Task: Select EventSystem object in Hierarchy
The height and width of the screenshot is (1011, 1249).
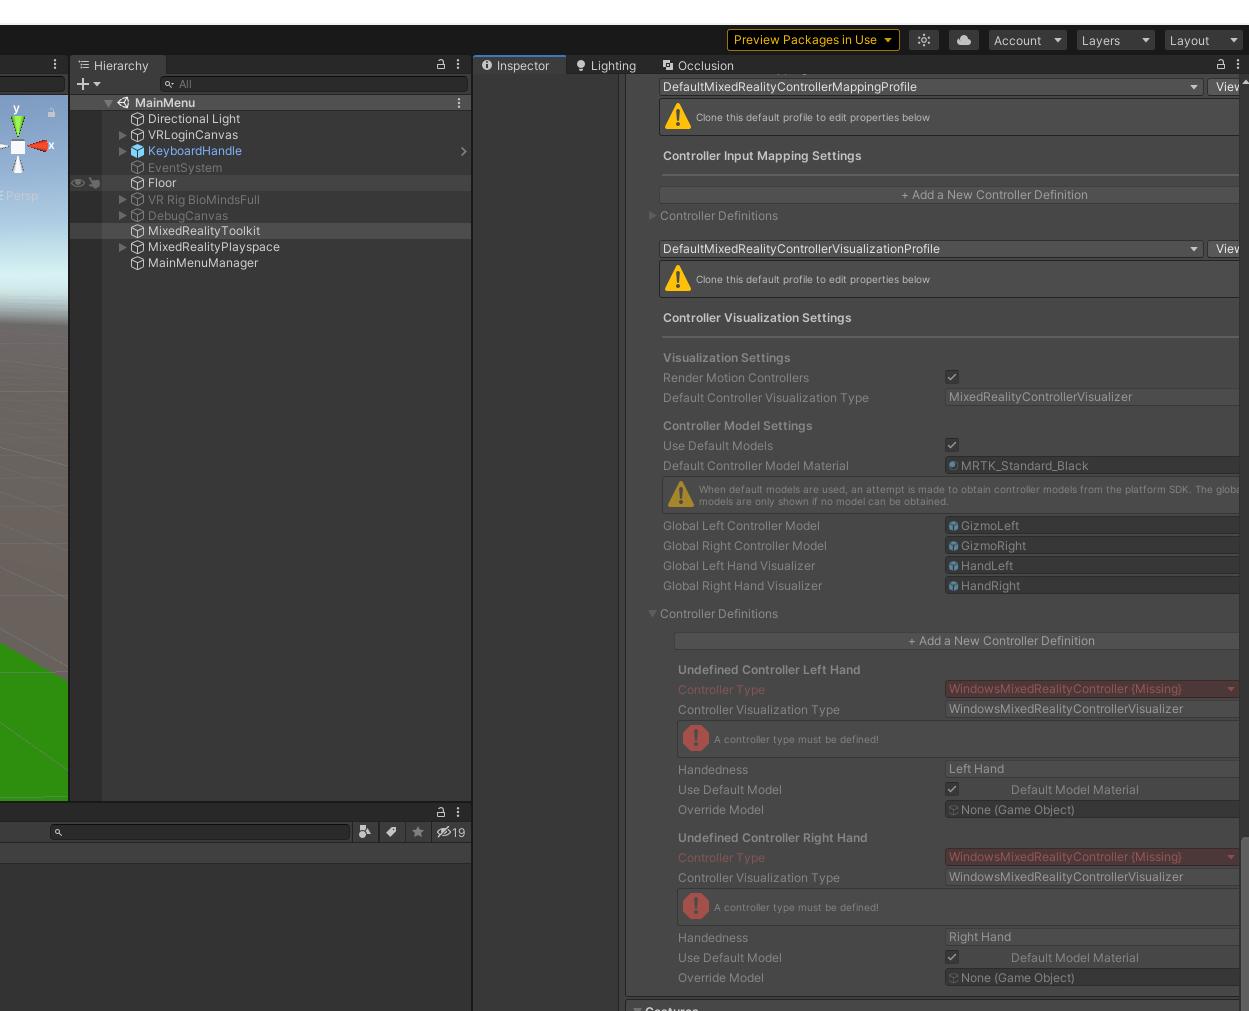Action: coord(185,168)
